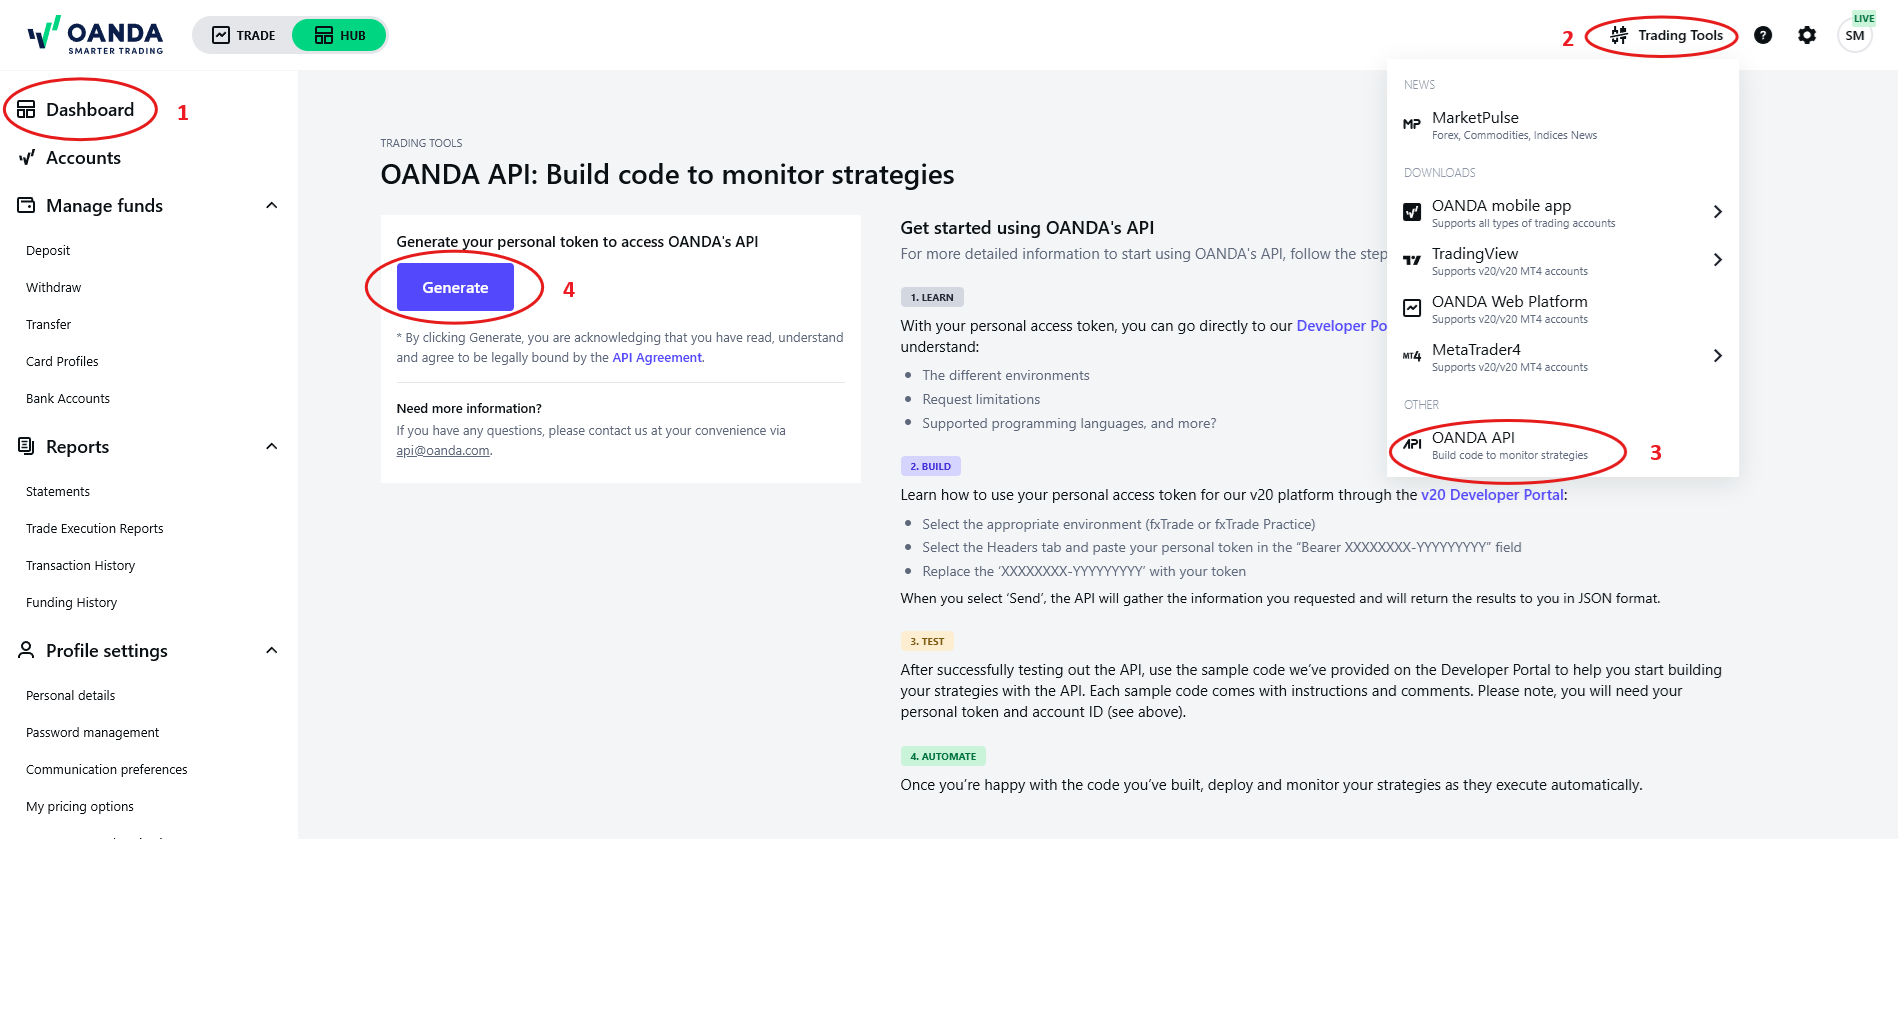The width and height of the screenshot is (1898, 1035).
Task: Collapse the Reports section chevron
Action: click(271, 447)
